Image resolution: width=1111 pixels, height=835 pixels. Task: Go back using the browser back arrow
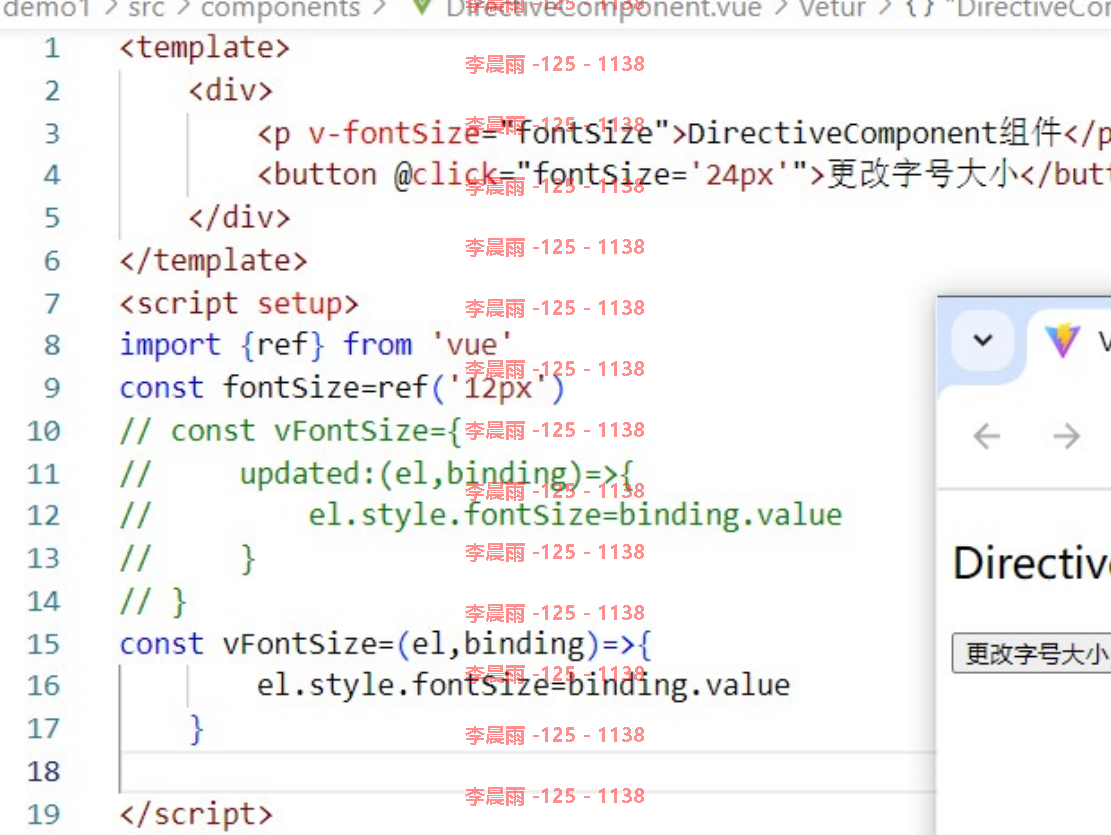987,436
